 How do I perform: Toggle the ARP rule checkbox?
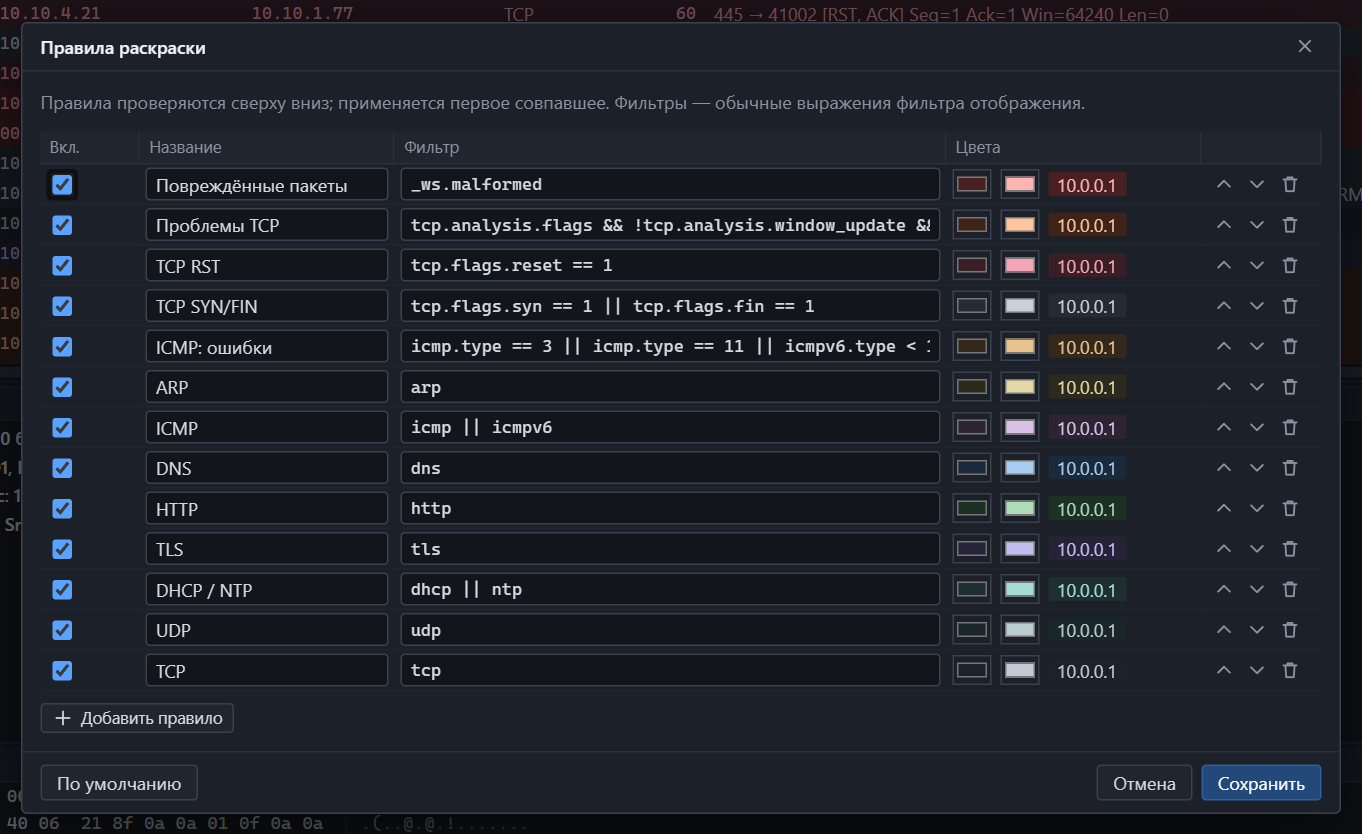point(62,387)
